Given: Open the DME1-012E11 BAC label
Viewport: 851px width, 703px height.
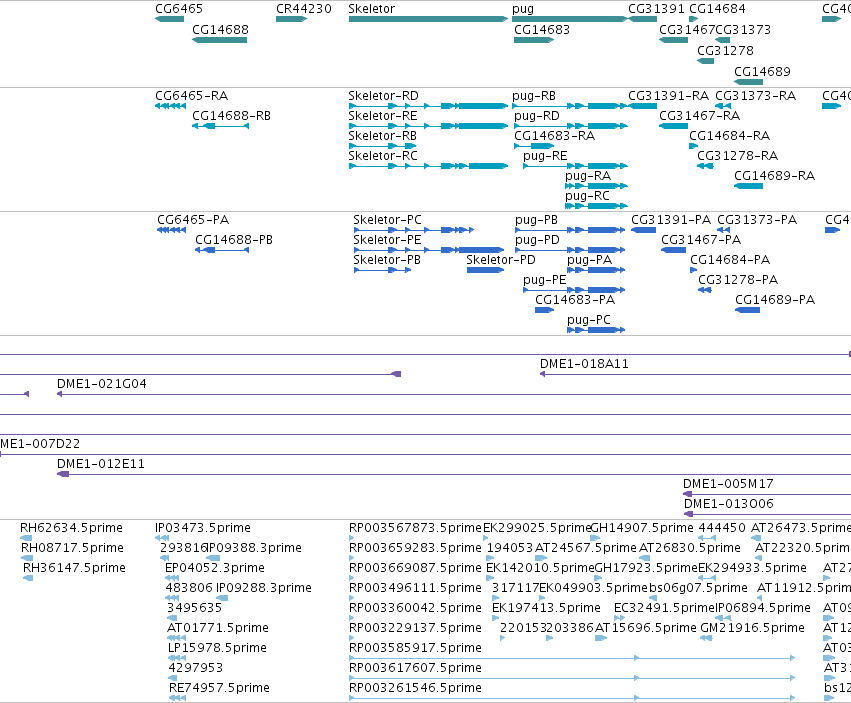Looking at the screenshot, I should point(101,464).
